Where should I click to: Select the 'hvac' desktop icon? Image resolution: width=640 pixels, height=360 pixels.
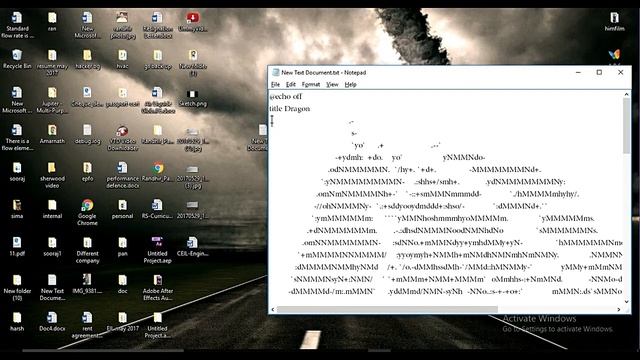point(122,59)
